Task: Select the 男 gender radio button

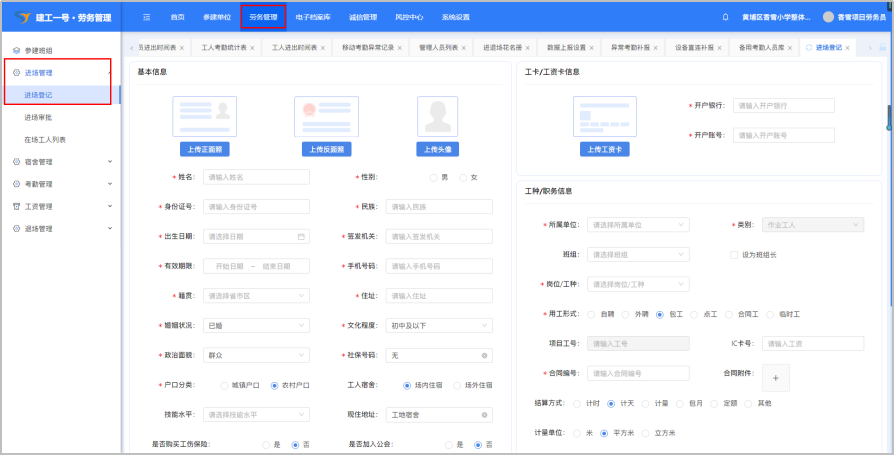Action: (x=432, y=177)
